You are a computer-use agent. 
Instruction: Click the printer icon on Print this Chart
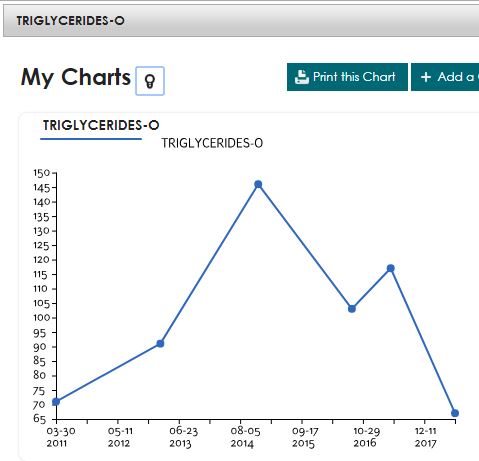coord(302,77)
